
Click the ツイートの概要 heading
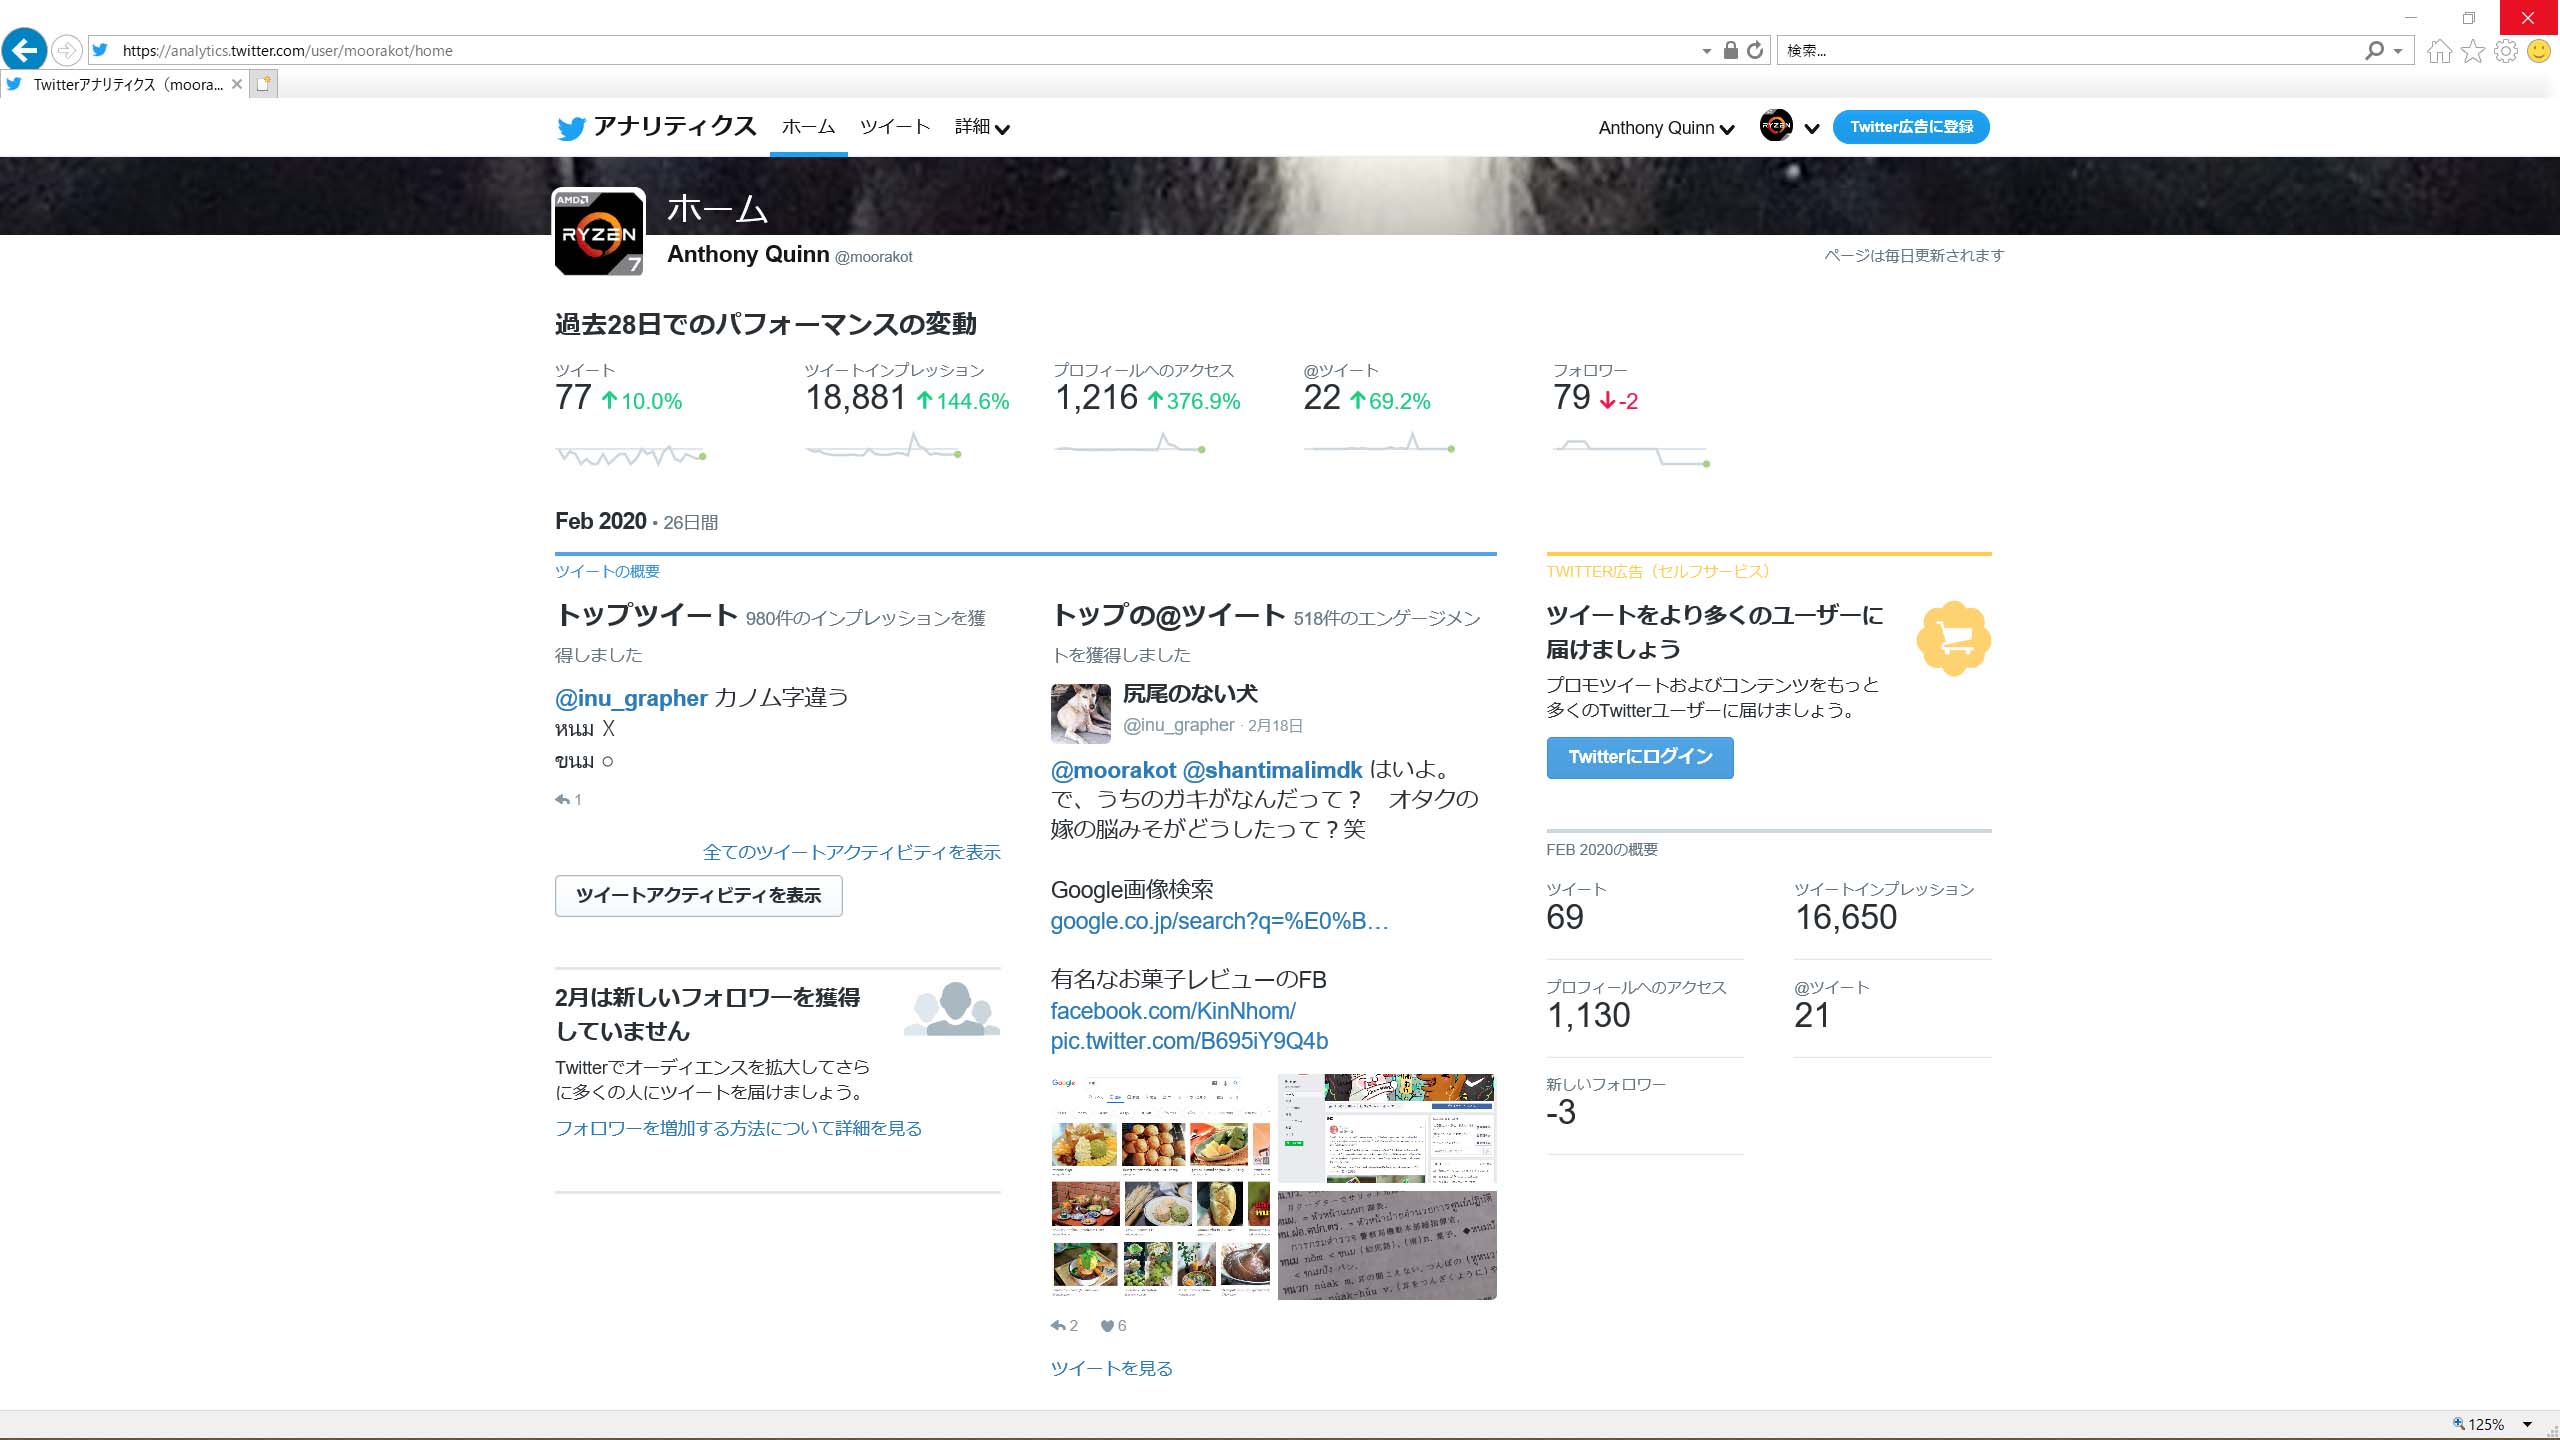tap(607, 571)
